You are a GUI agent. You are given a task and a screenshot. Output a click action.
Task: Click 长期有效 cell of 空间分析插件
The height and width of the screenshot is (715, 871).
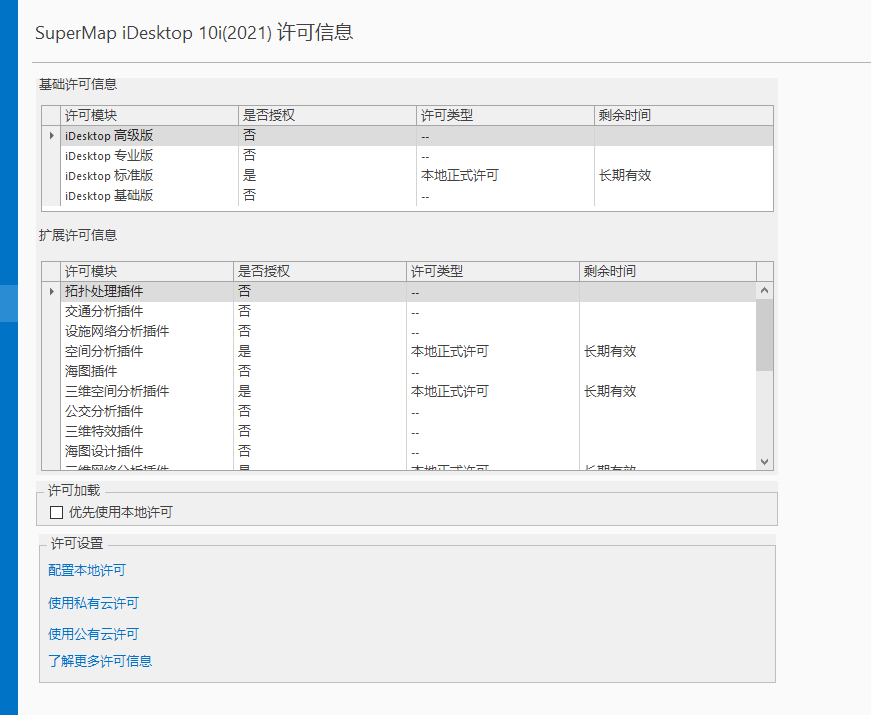(x=668, y=352)
